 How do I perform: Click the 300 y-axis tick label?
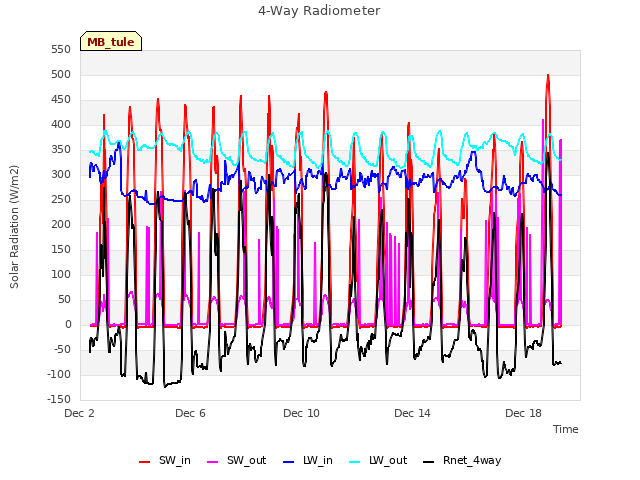click(61, 175)
